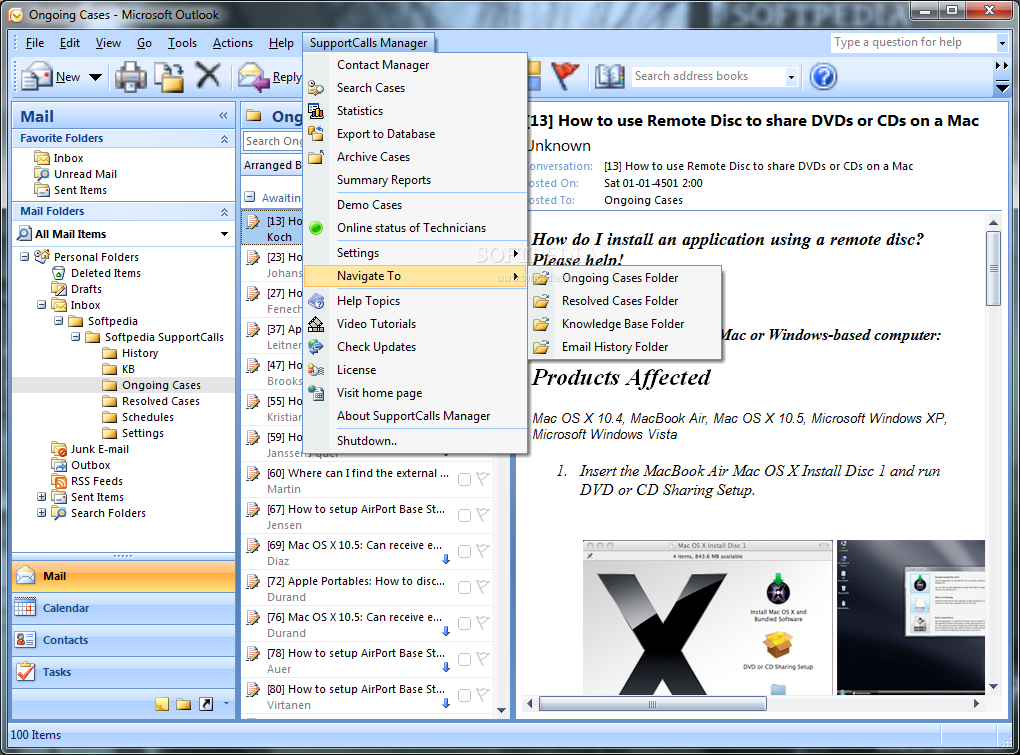This screenshot has height=755, width=1020.
Task: Click the Print toolbar icon
Action: (131, 77)
